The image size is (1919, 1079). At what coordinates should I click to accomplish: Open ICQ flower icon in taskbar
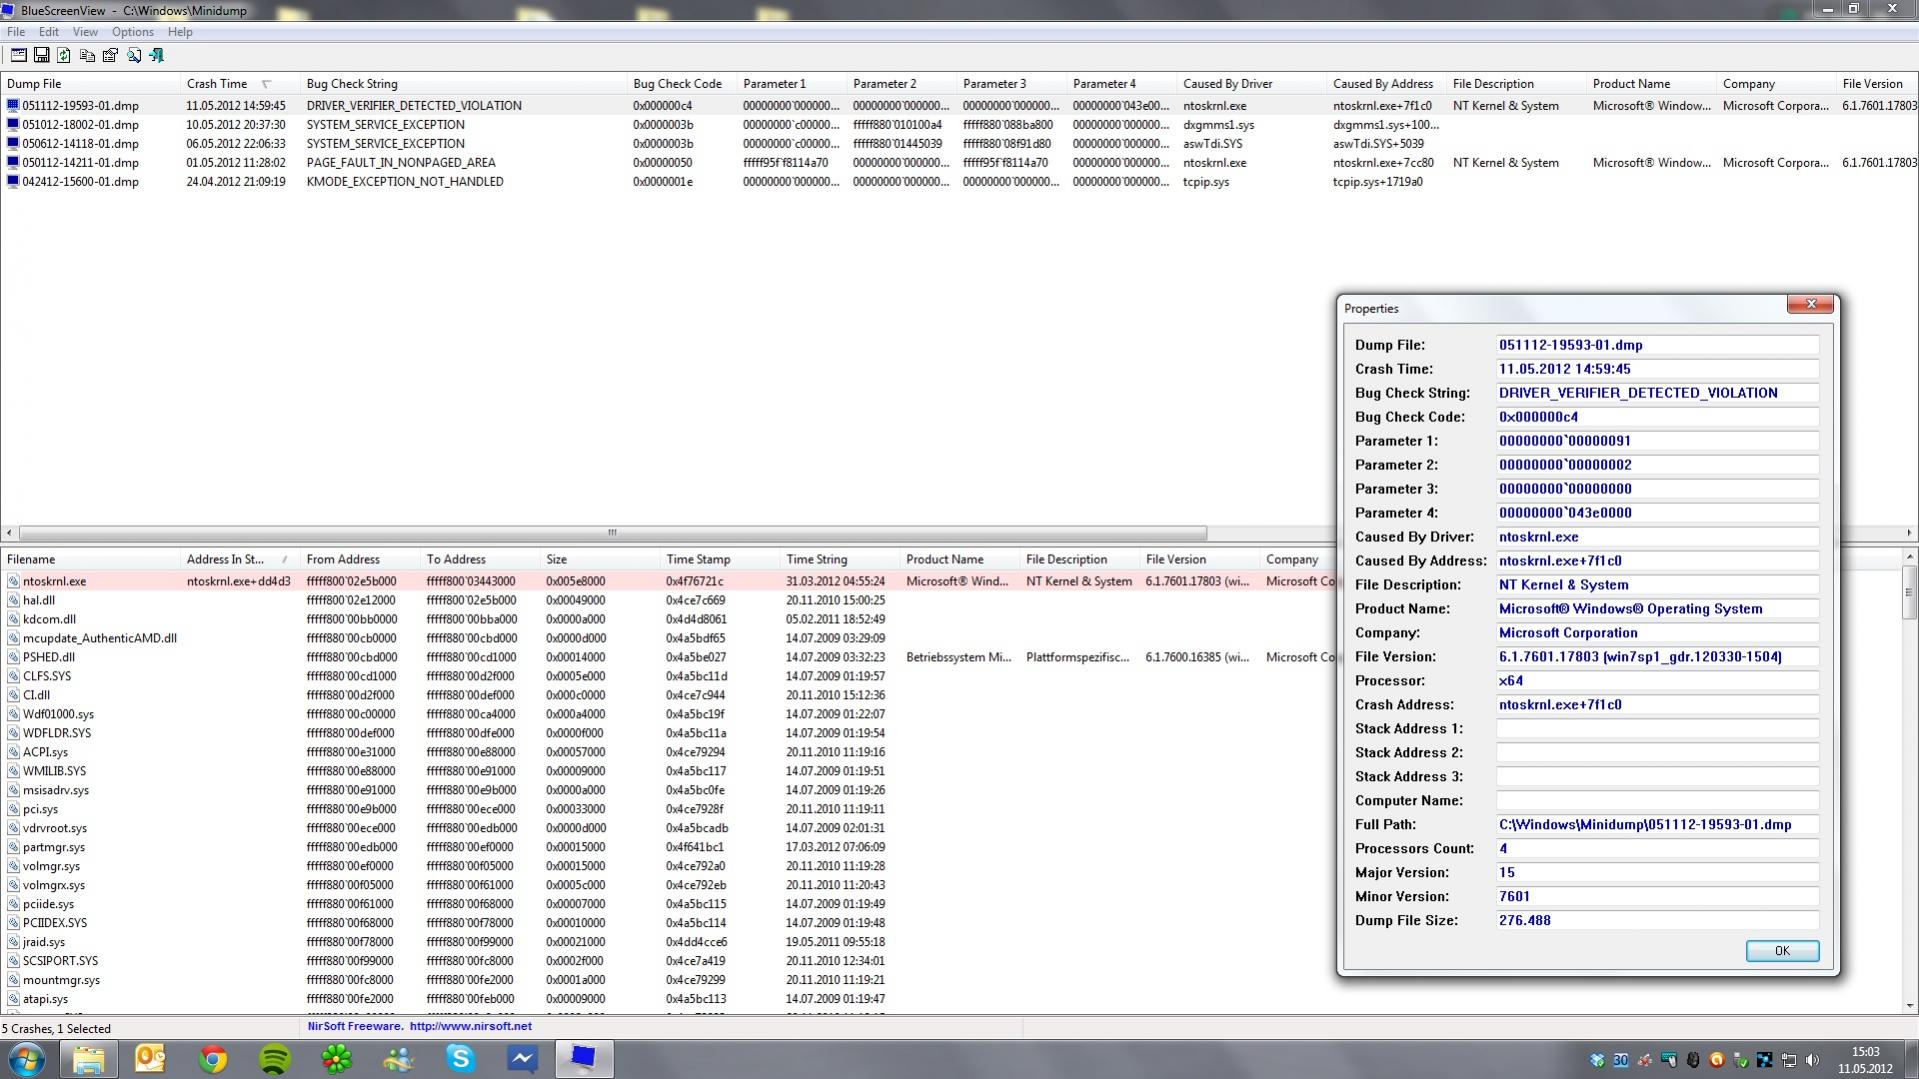pos(336,1059)
